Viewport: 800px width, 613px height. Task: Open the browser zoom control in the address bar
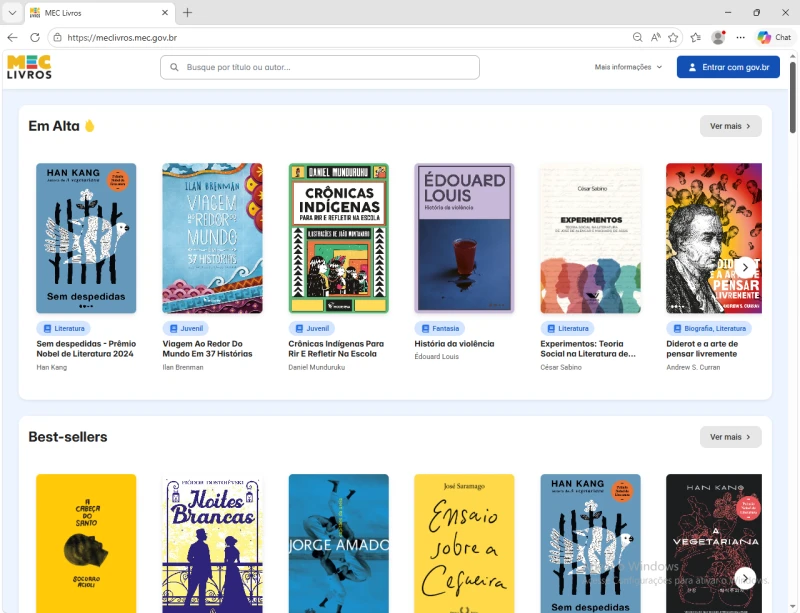point(637,37)
